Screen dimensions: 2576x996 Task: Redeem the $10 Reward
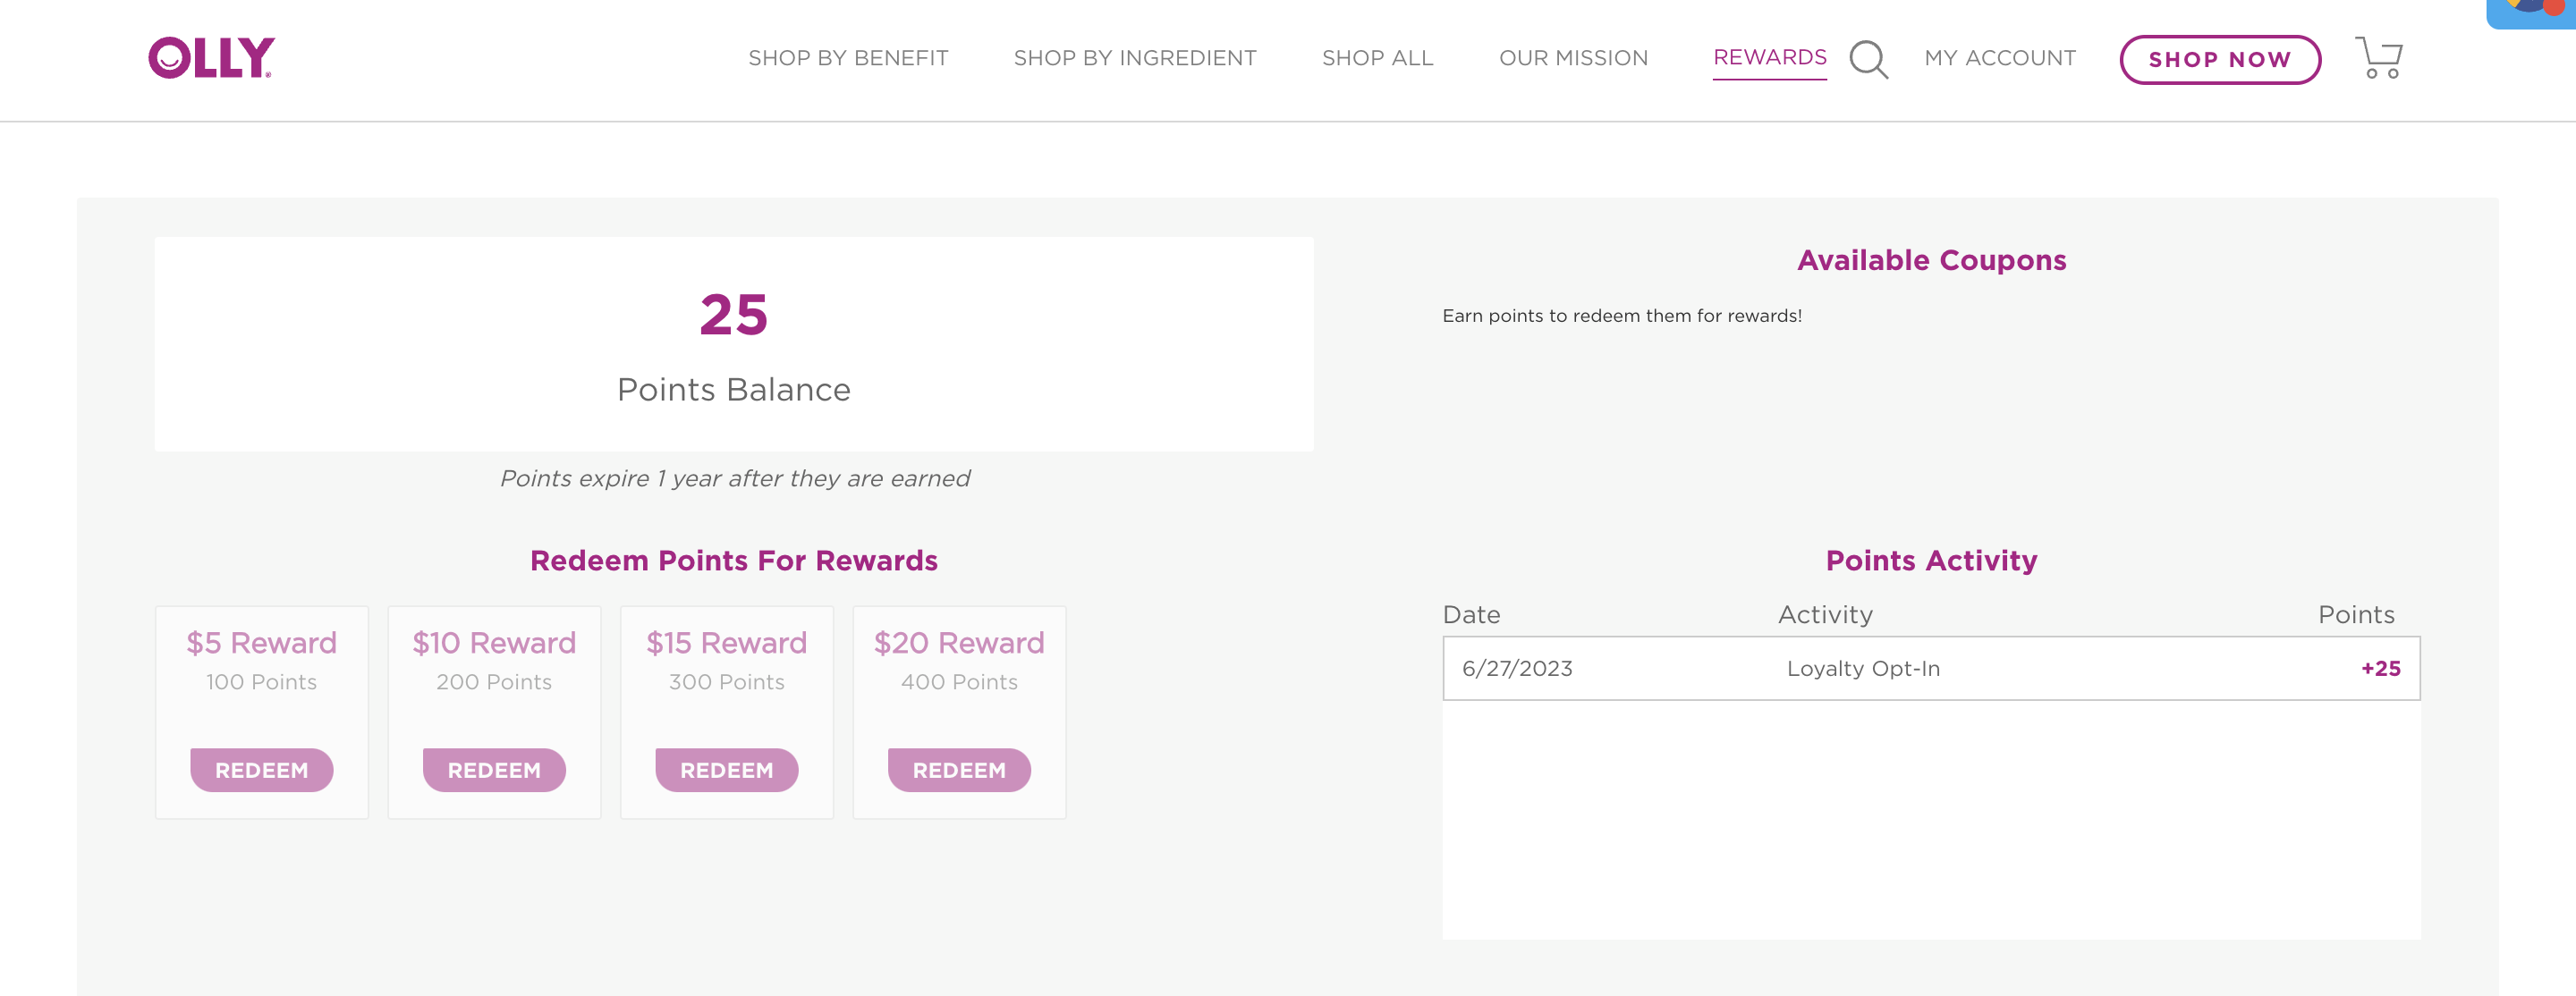point(494,770)
